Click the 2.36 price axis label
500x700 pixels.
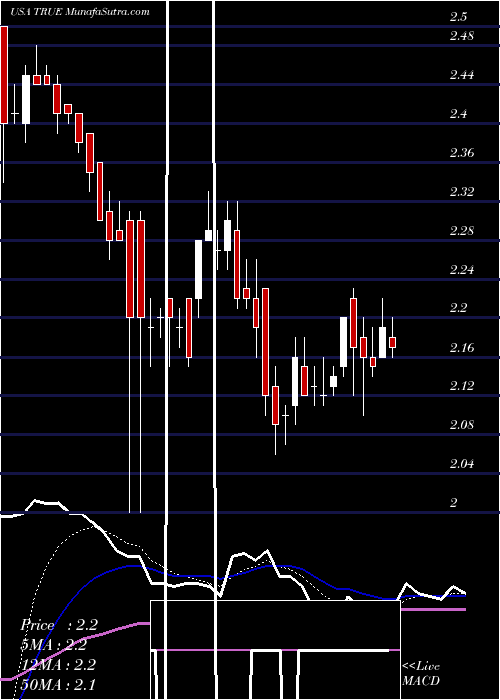462,153
